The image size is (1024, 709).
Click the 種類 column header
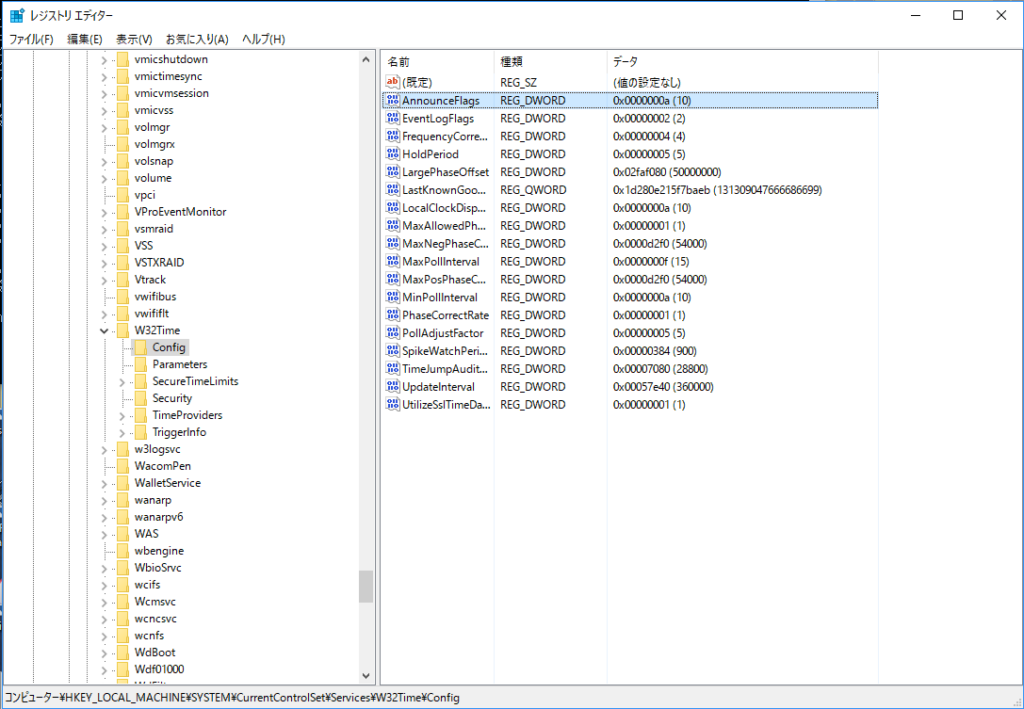[545, 61]
